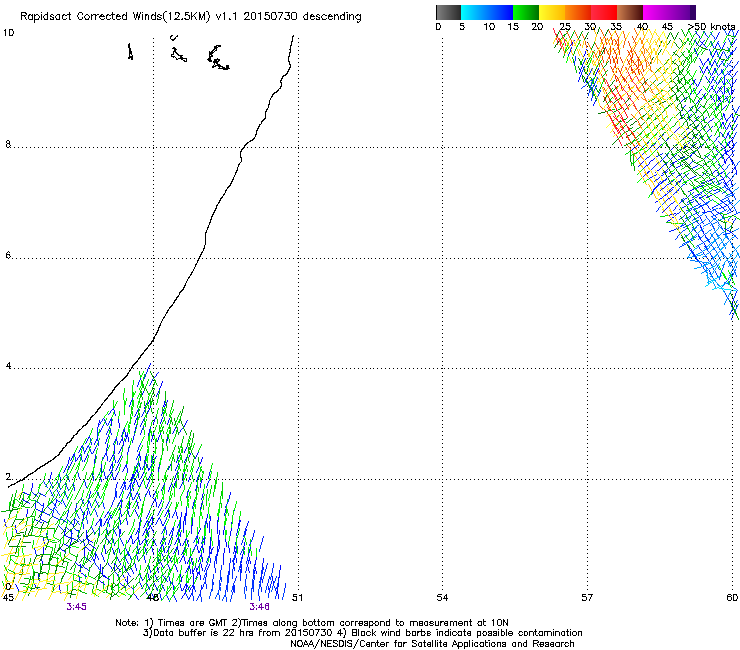Click the latitude axis label '8'

coord(8,144)
